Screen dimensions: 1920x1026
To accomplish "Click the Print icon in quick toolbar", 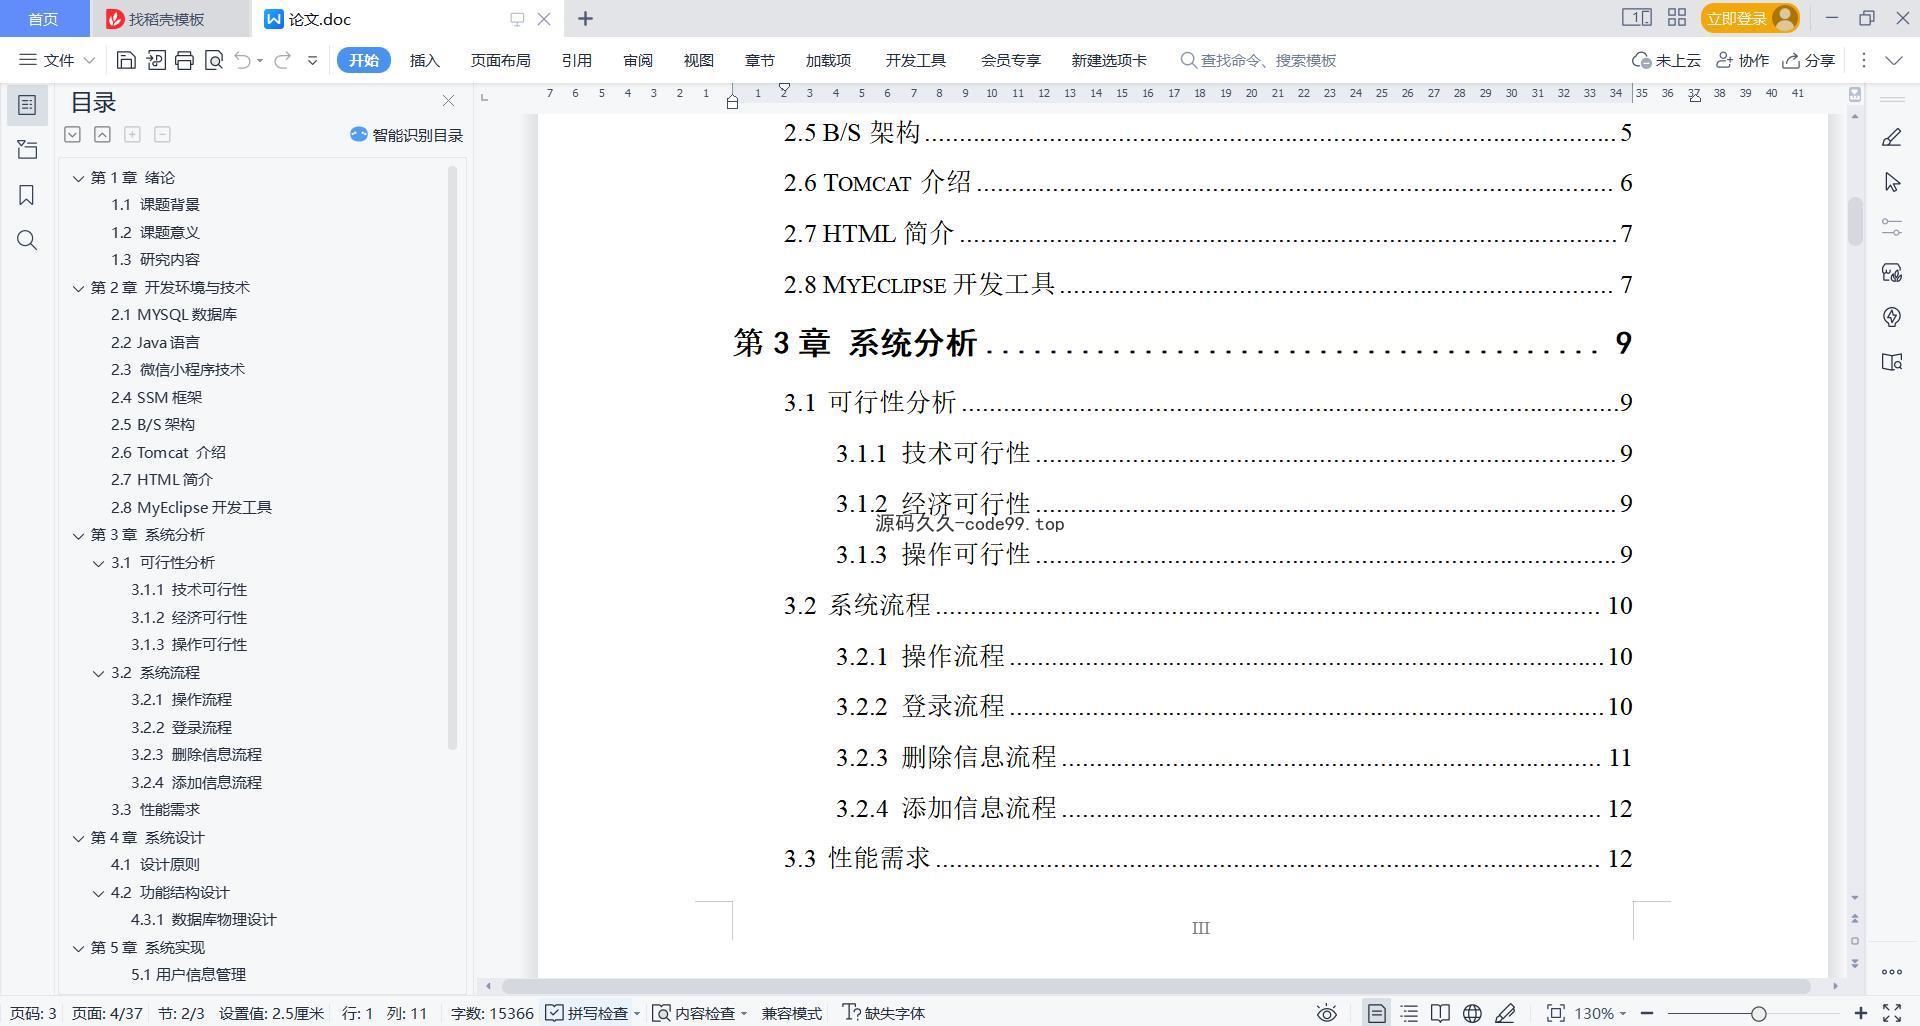I will 184,60.
